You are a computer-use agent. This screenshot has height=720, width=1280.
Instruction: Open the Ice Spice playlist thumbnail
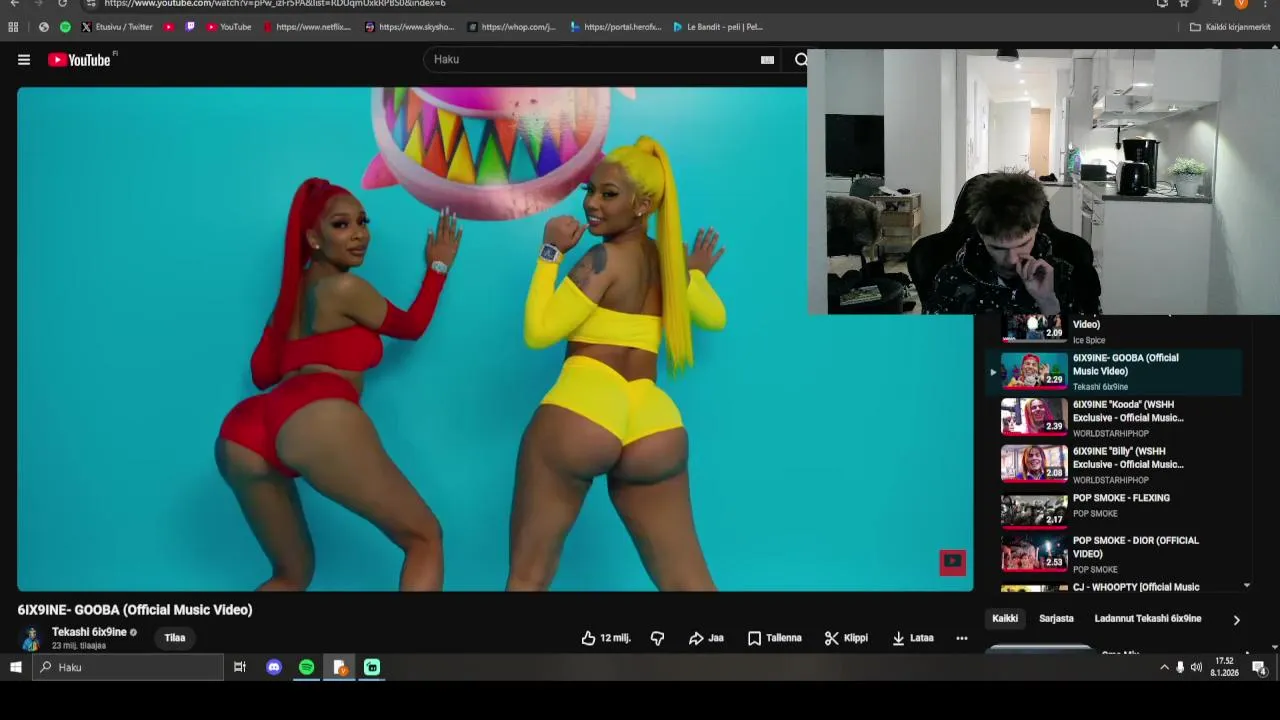click(1034, 328)
